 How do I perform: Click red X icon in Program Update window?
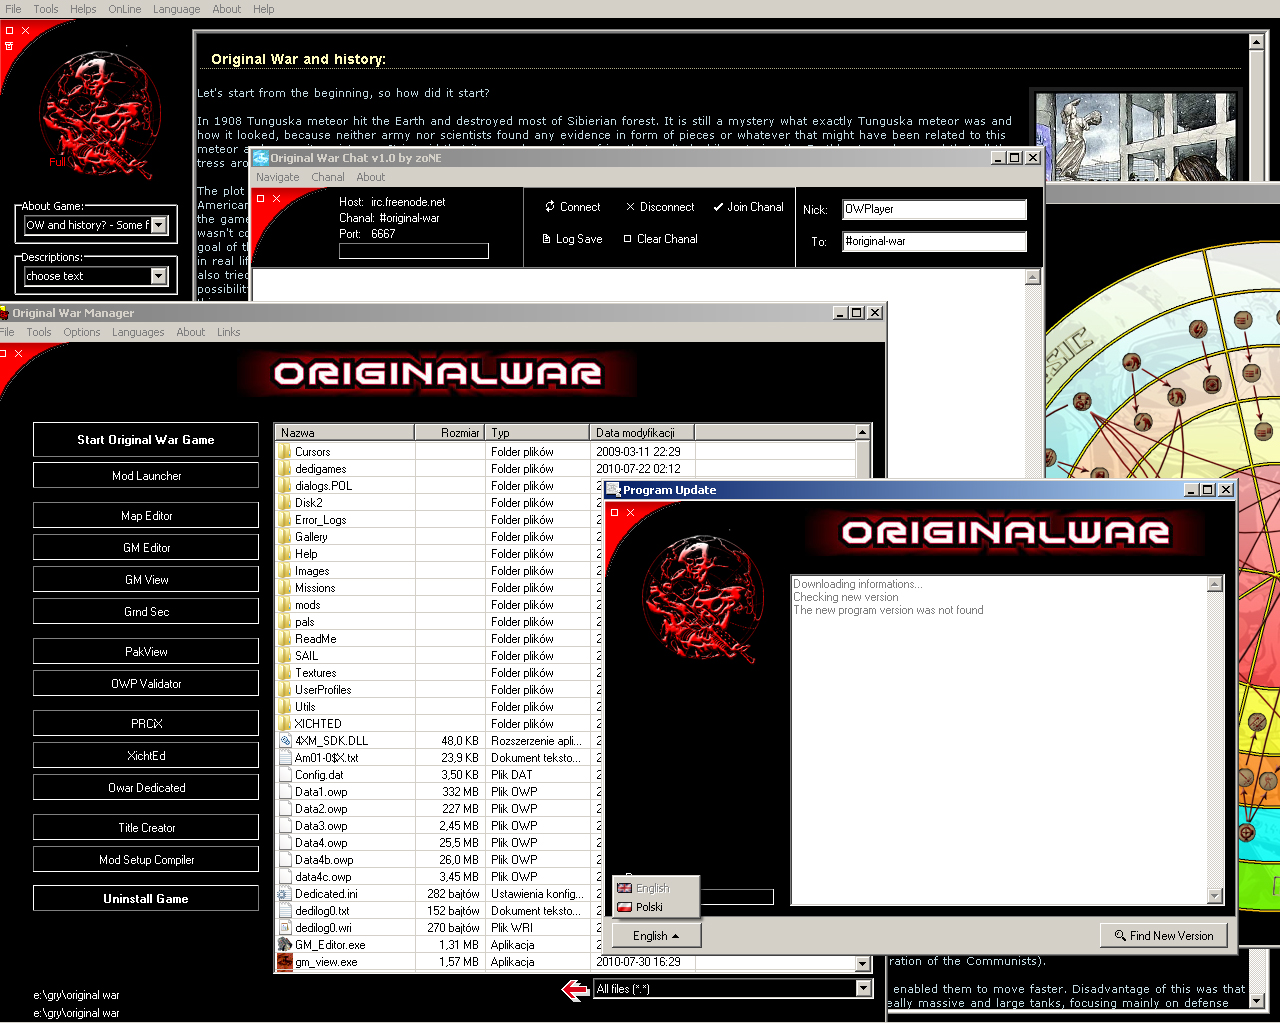(631, 513)
